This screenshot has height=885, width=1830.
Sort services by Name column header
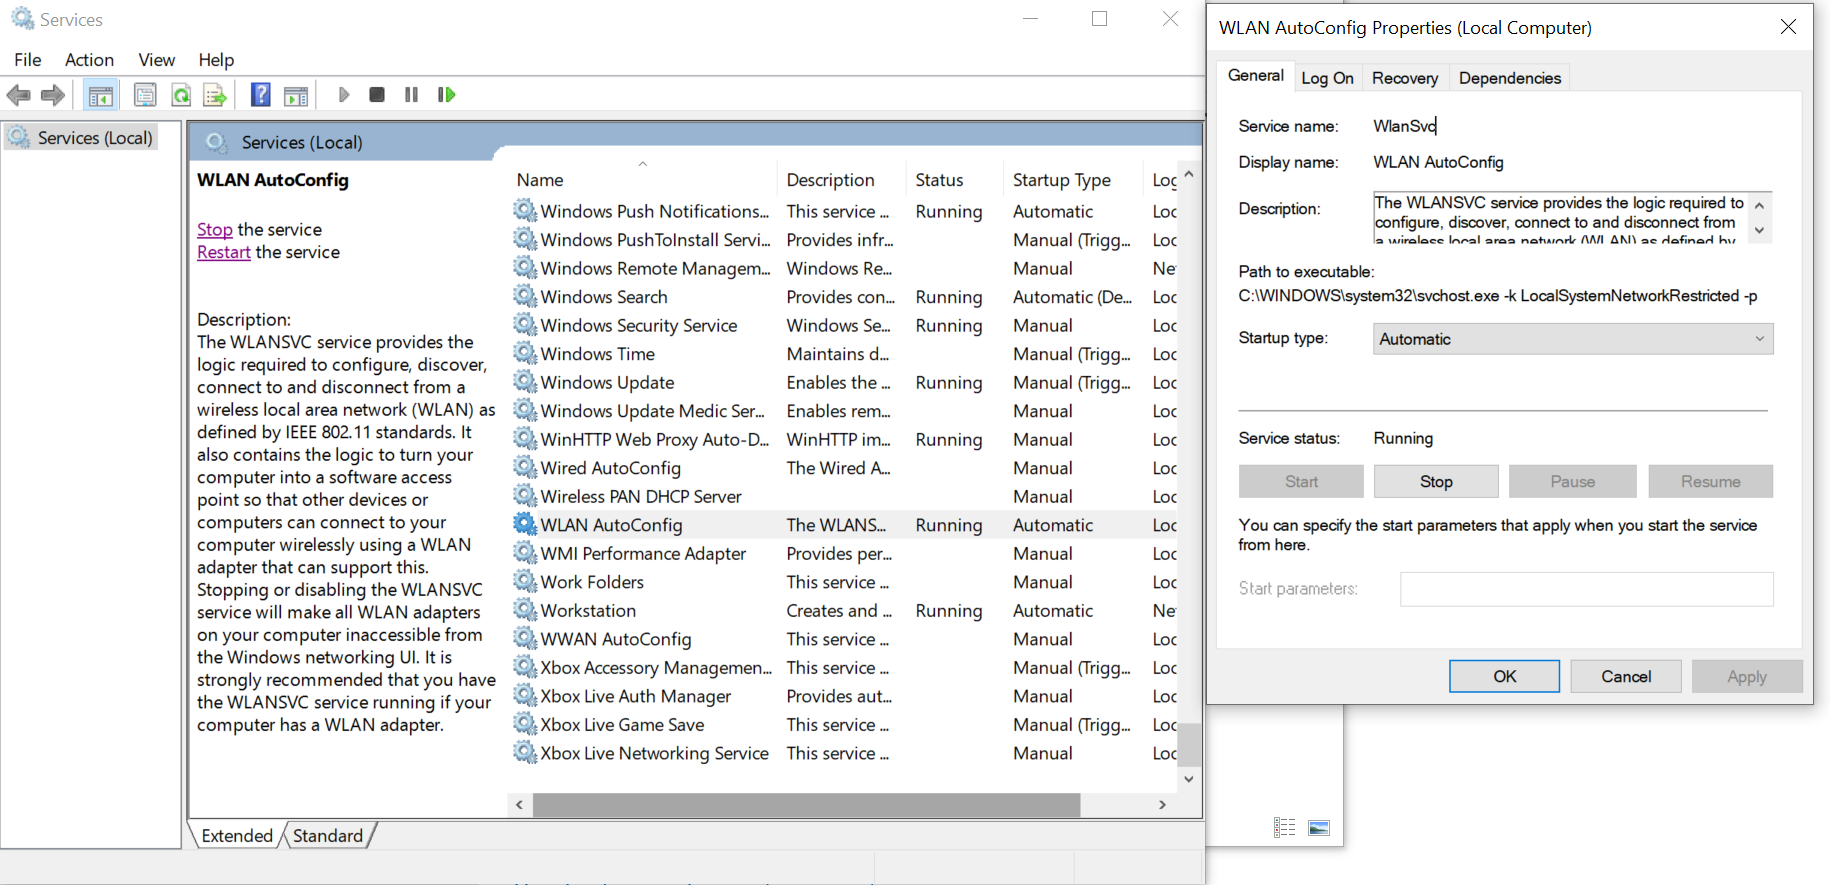(642, 180)
